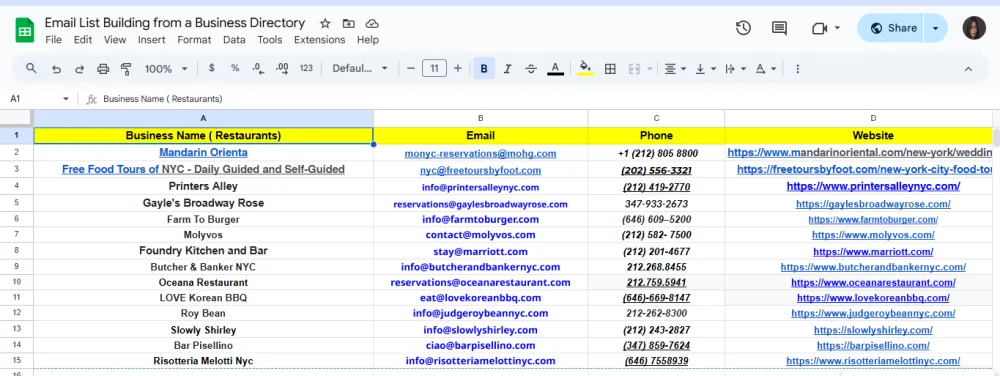The height and width of the screenshot is (376, 1000).
Task: Open printersalleynyc.com website link
Action: (x=873, y=186)
